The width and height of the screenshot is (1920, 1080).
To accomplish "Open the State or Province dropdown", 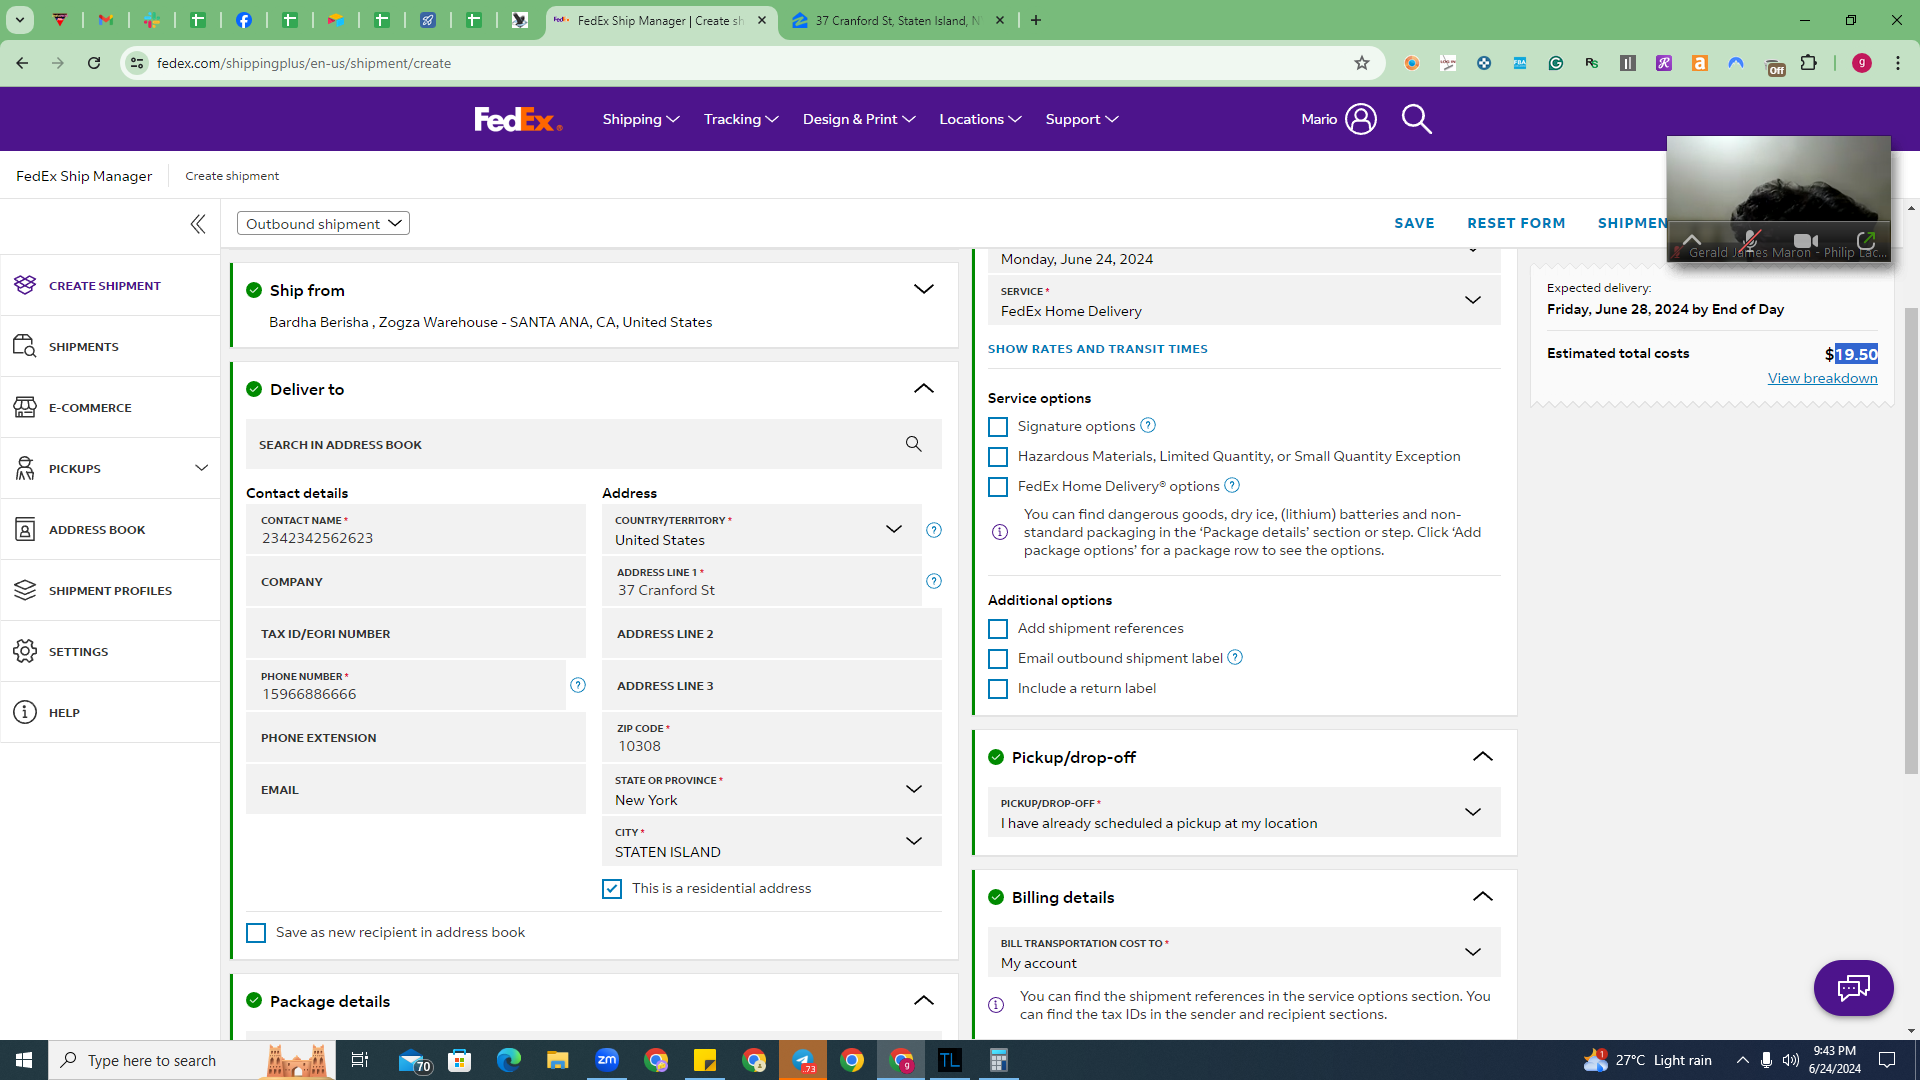I will point(771,790).
